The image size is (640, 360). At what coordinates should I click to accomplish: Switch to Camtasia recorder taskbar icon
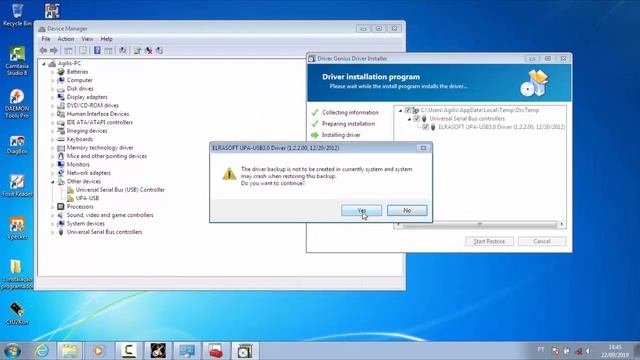[129, 351]
